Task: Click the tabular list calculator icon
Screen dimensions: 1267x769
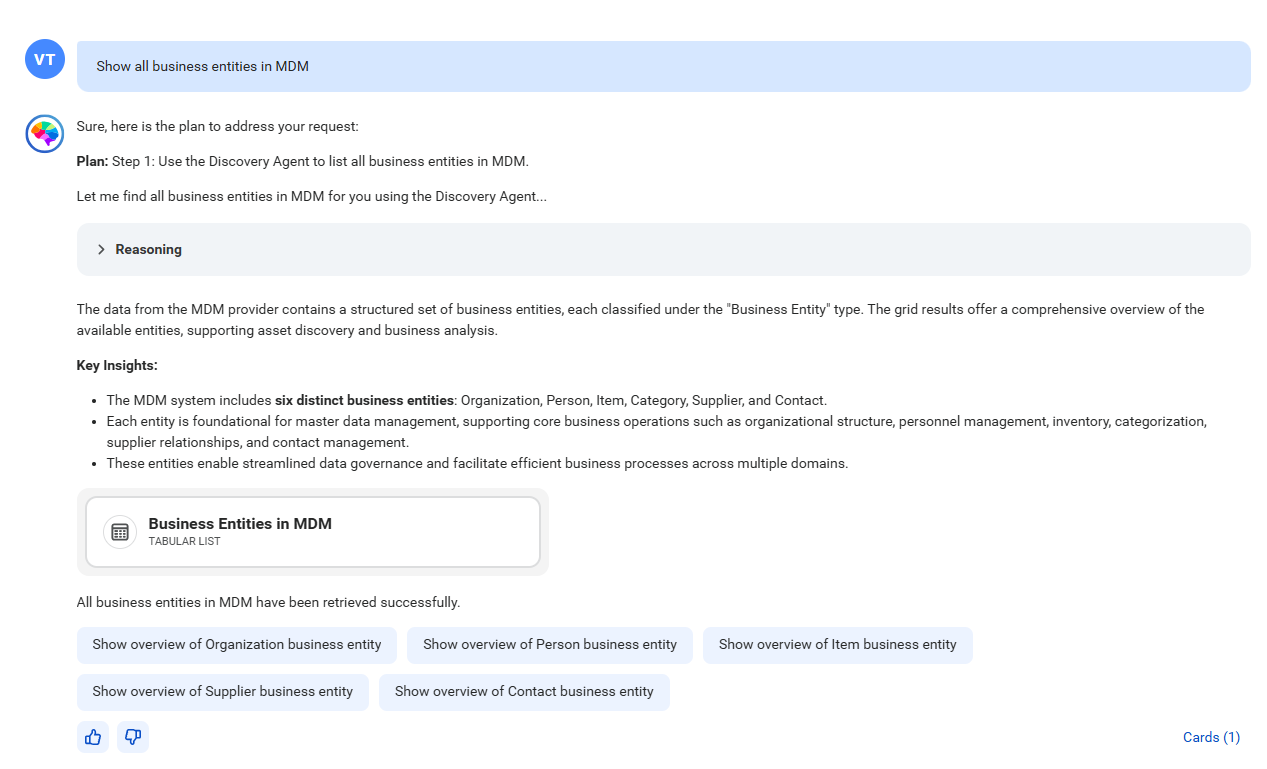Action: (x=120, y=532)
